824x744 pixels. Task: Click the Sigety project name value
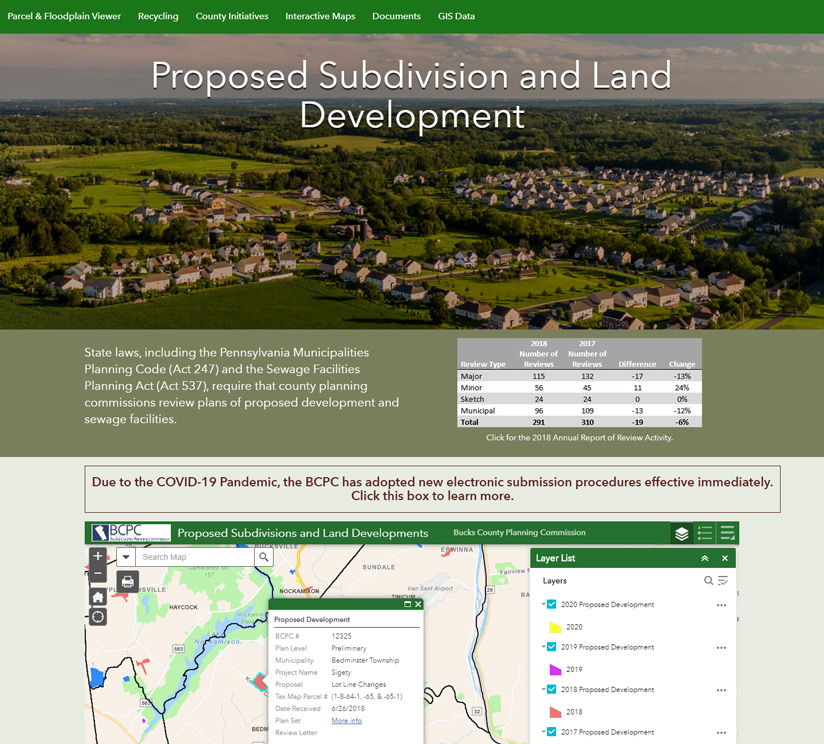coord(341,673)
